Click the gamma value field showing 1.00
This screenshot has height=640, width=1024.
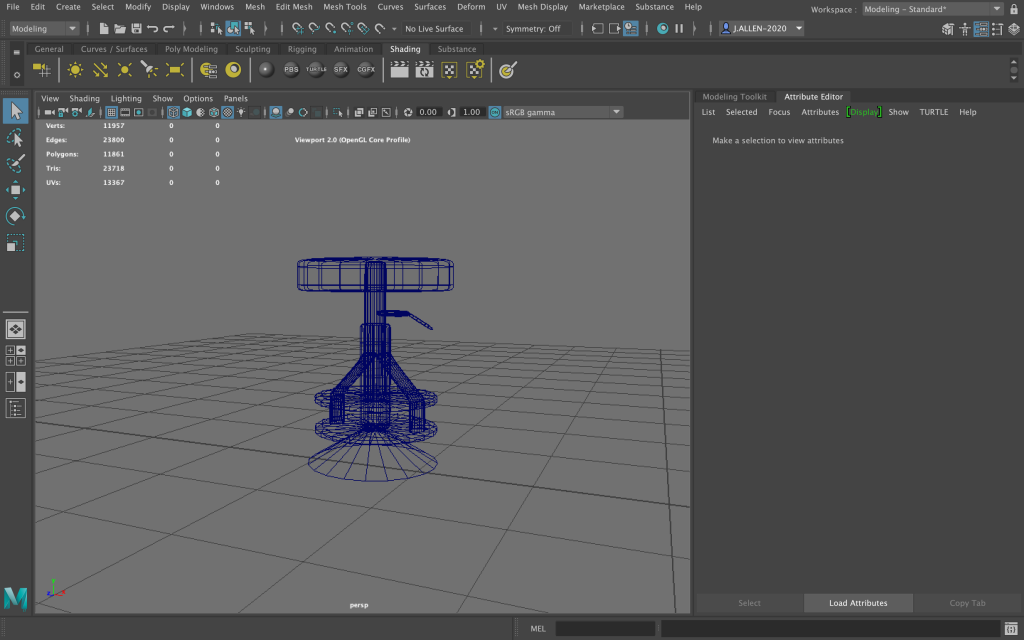[x=471, y=112]
